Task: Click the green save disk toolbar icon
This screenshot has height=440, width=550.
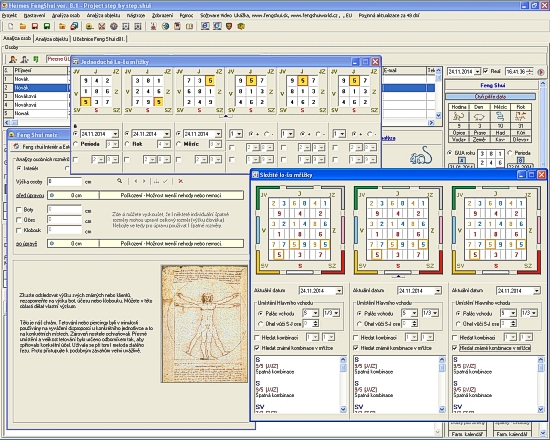Action: [47, 26]
